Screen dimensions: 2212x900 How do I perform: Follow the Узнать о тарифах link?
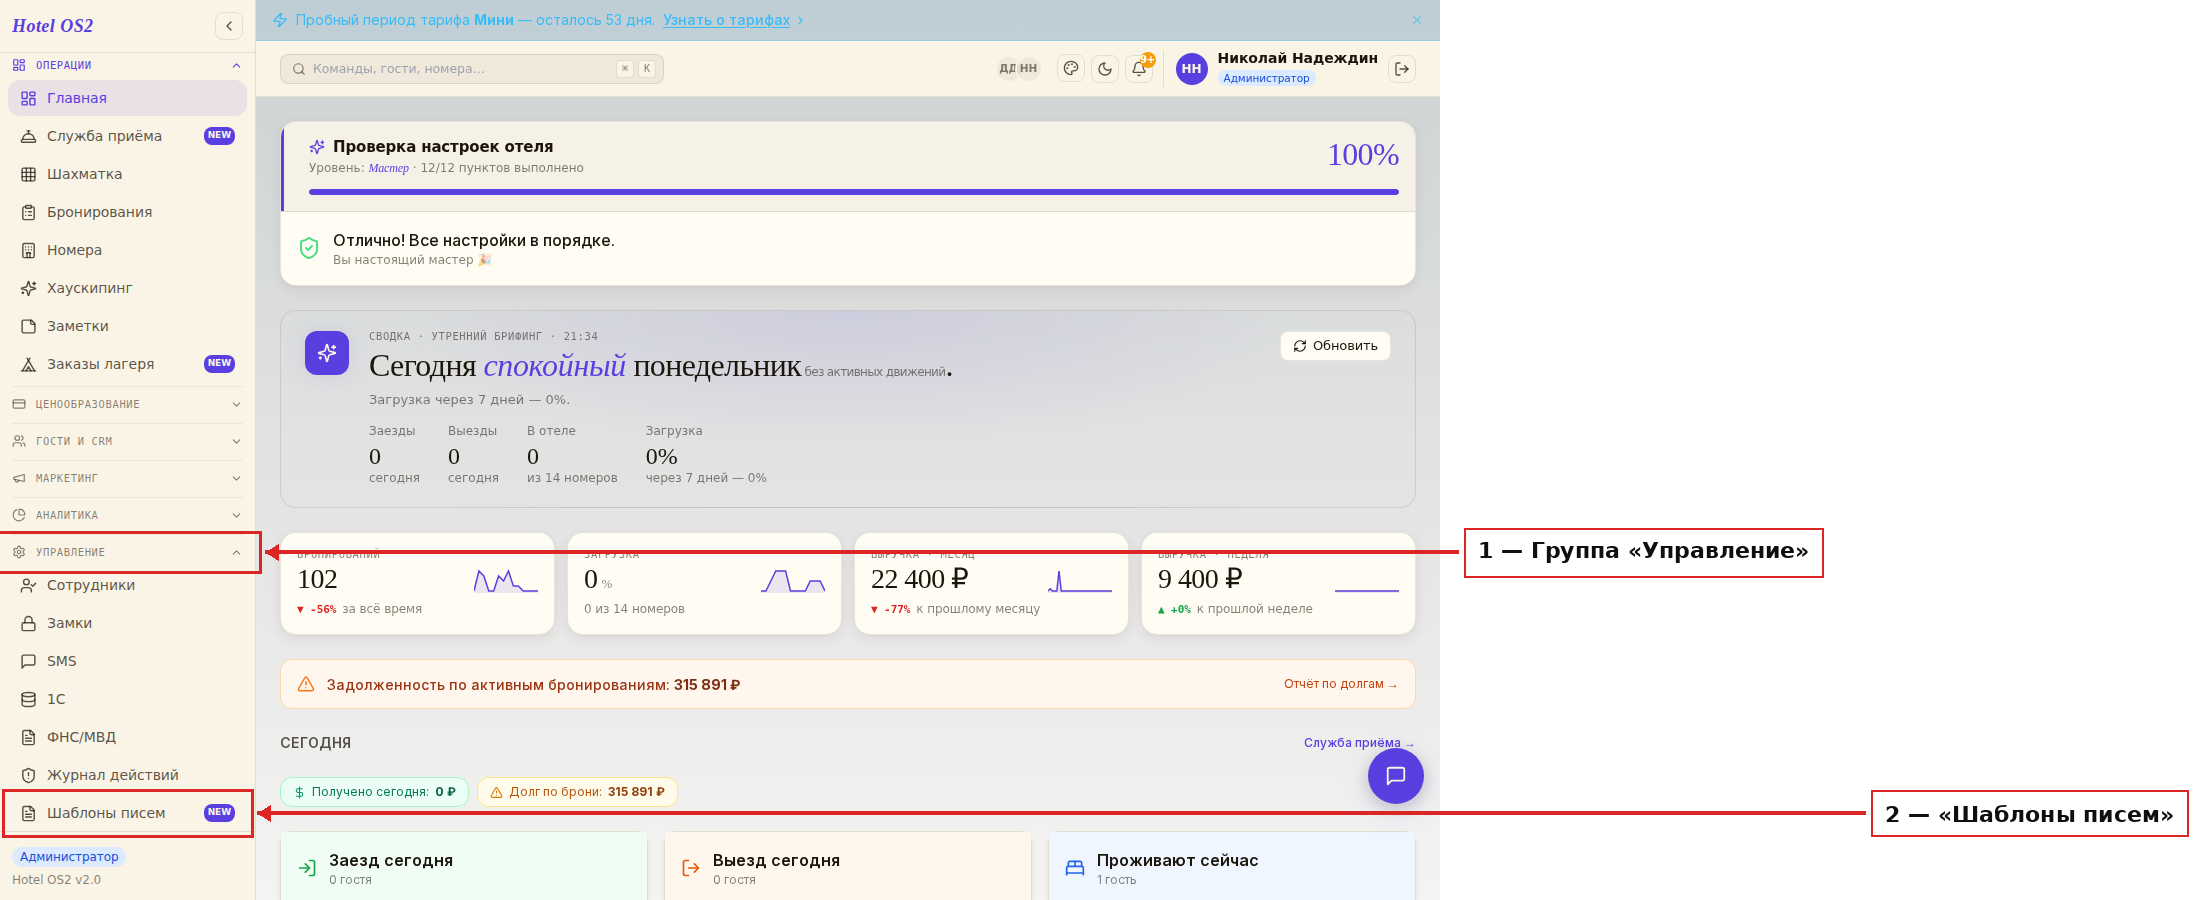727,20
